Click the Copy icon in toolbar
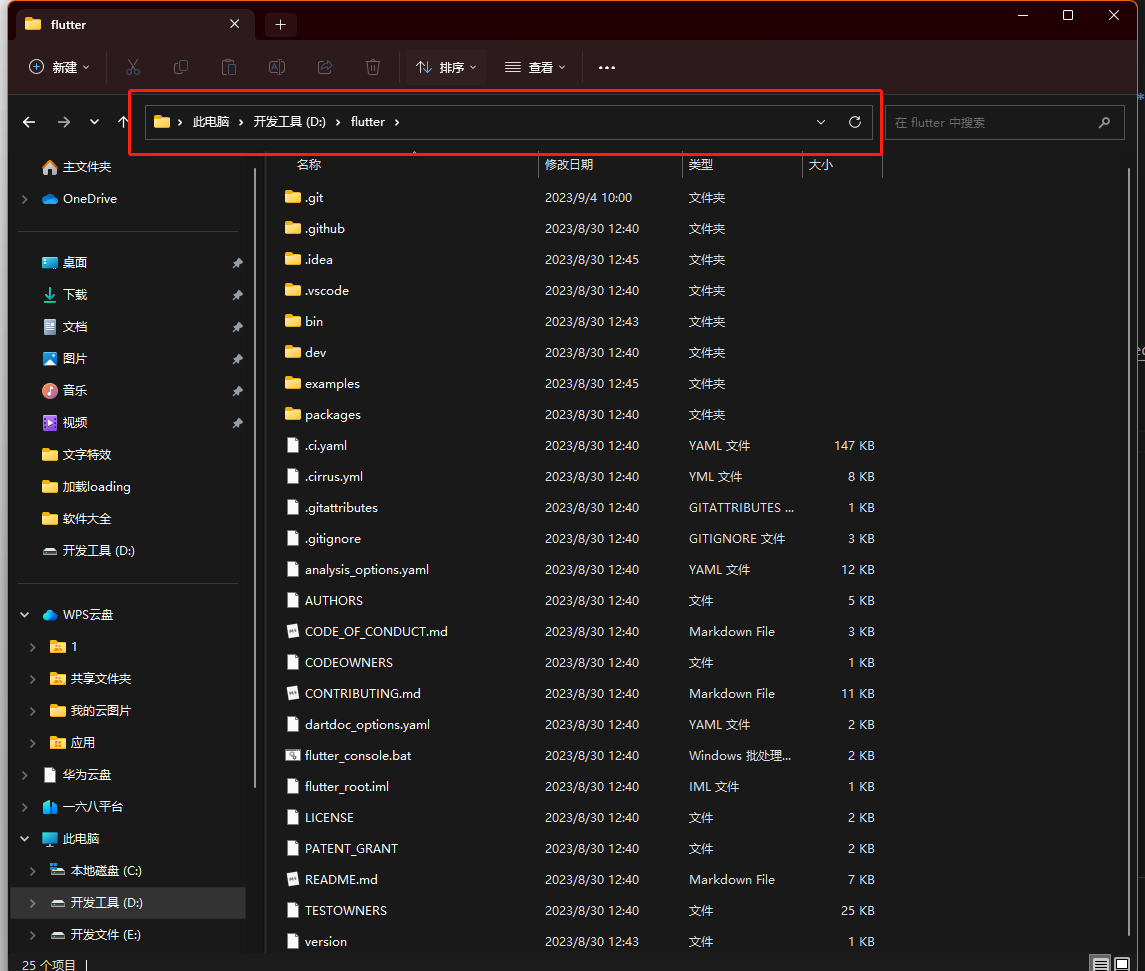 point(181,67)
